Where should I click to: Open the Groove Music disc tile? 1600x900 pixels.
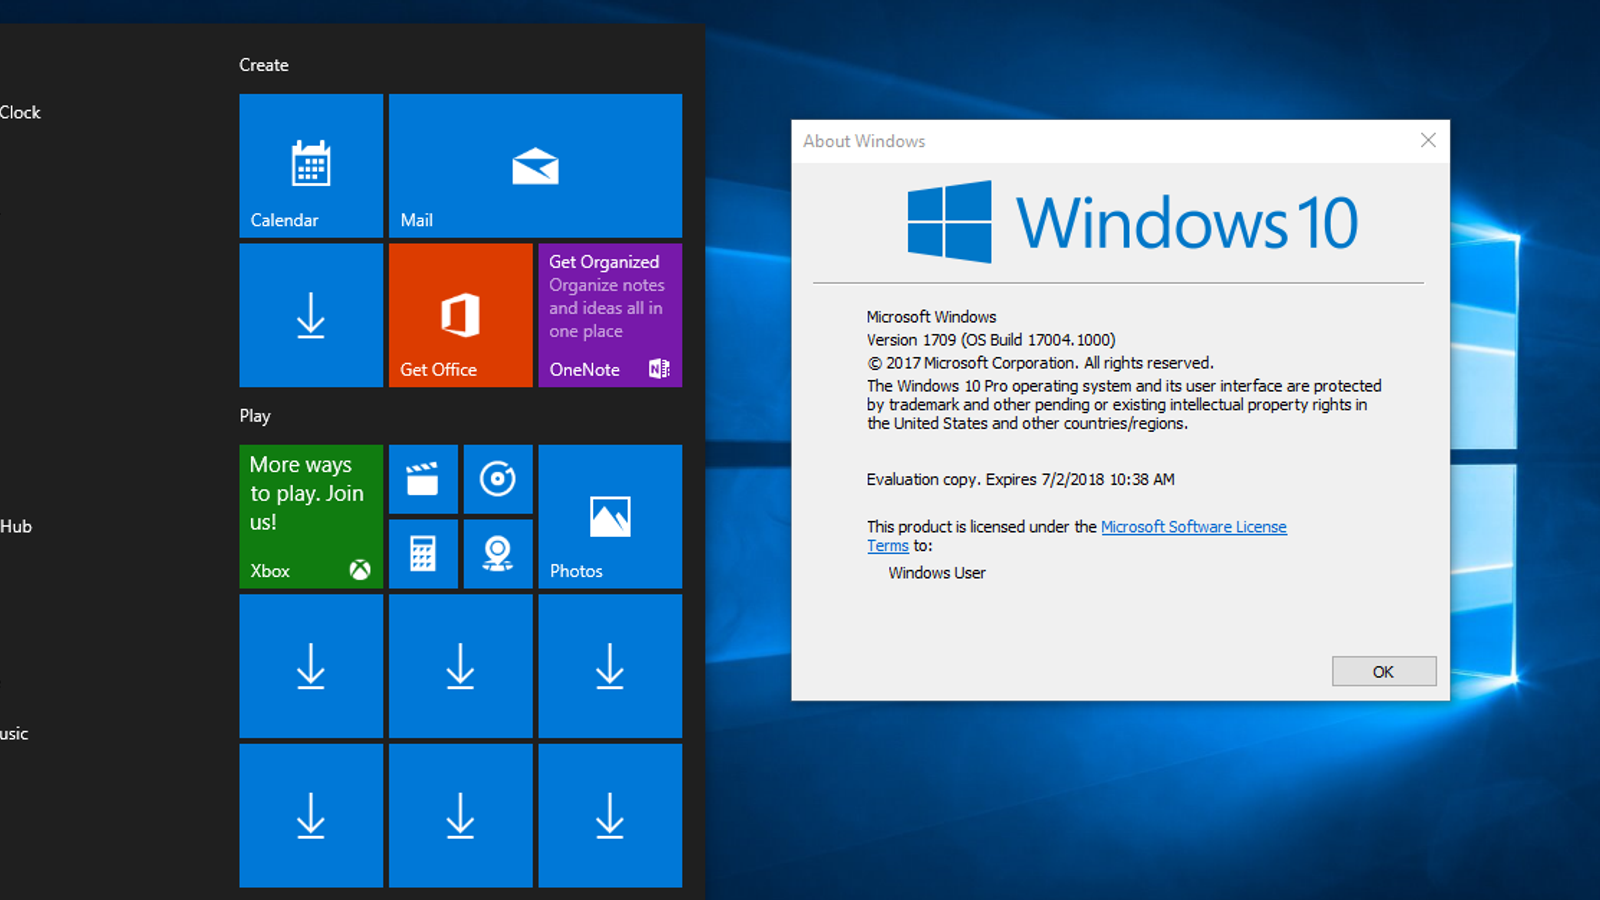pyautogui.click(x=498, y=479)
